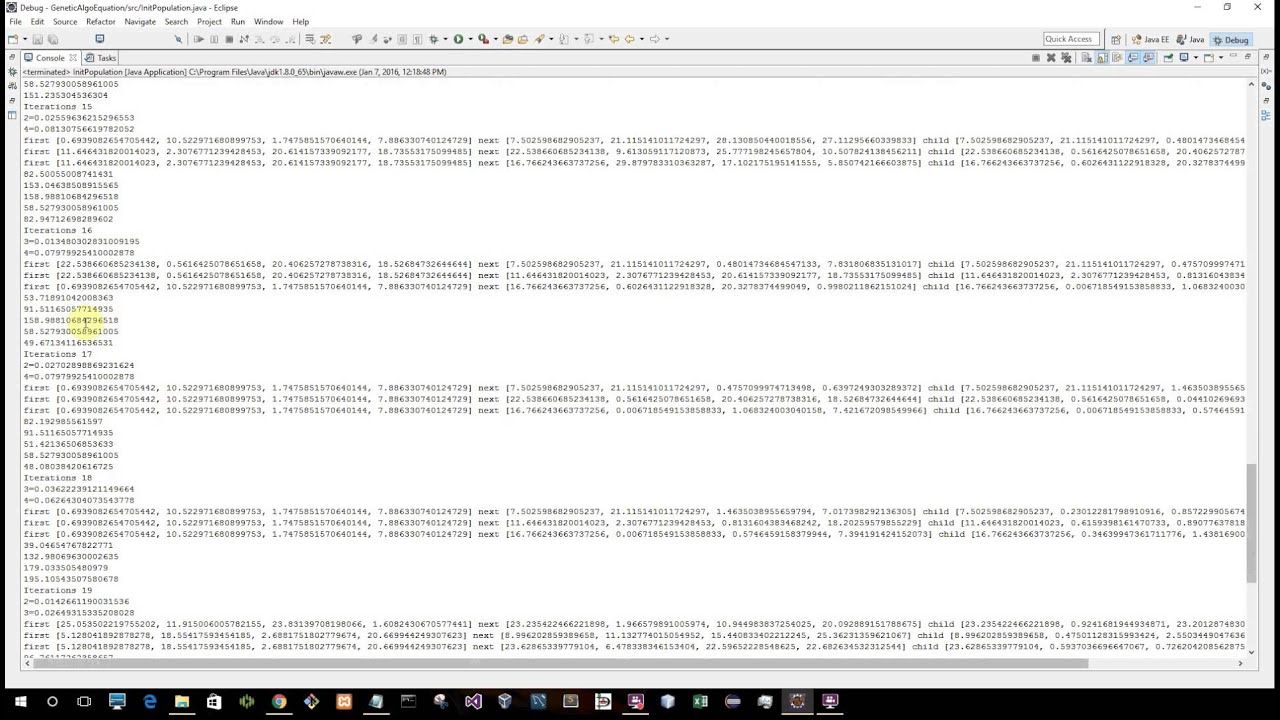Click the Disconnect debug icon

243,39
